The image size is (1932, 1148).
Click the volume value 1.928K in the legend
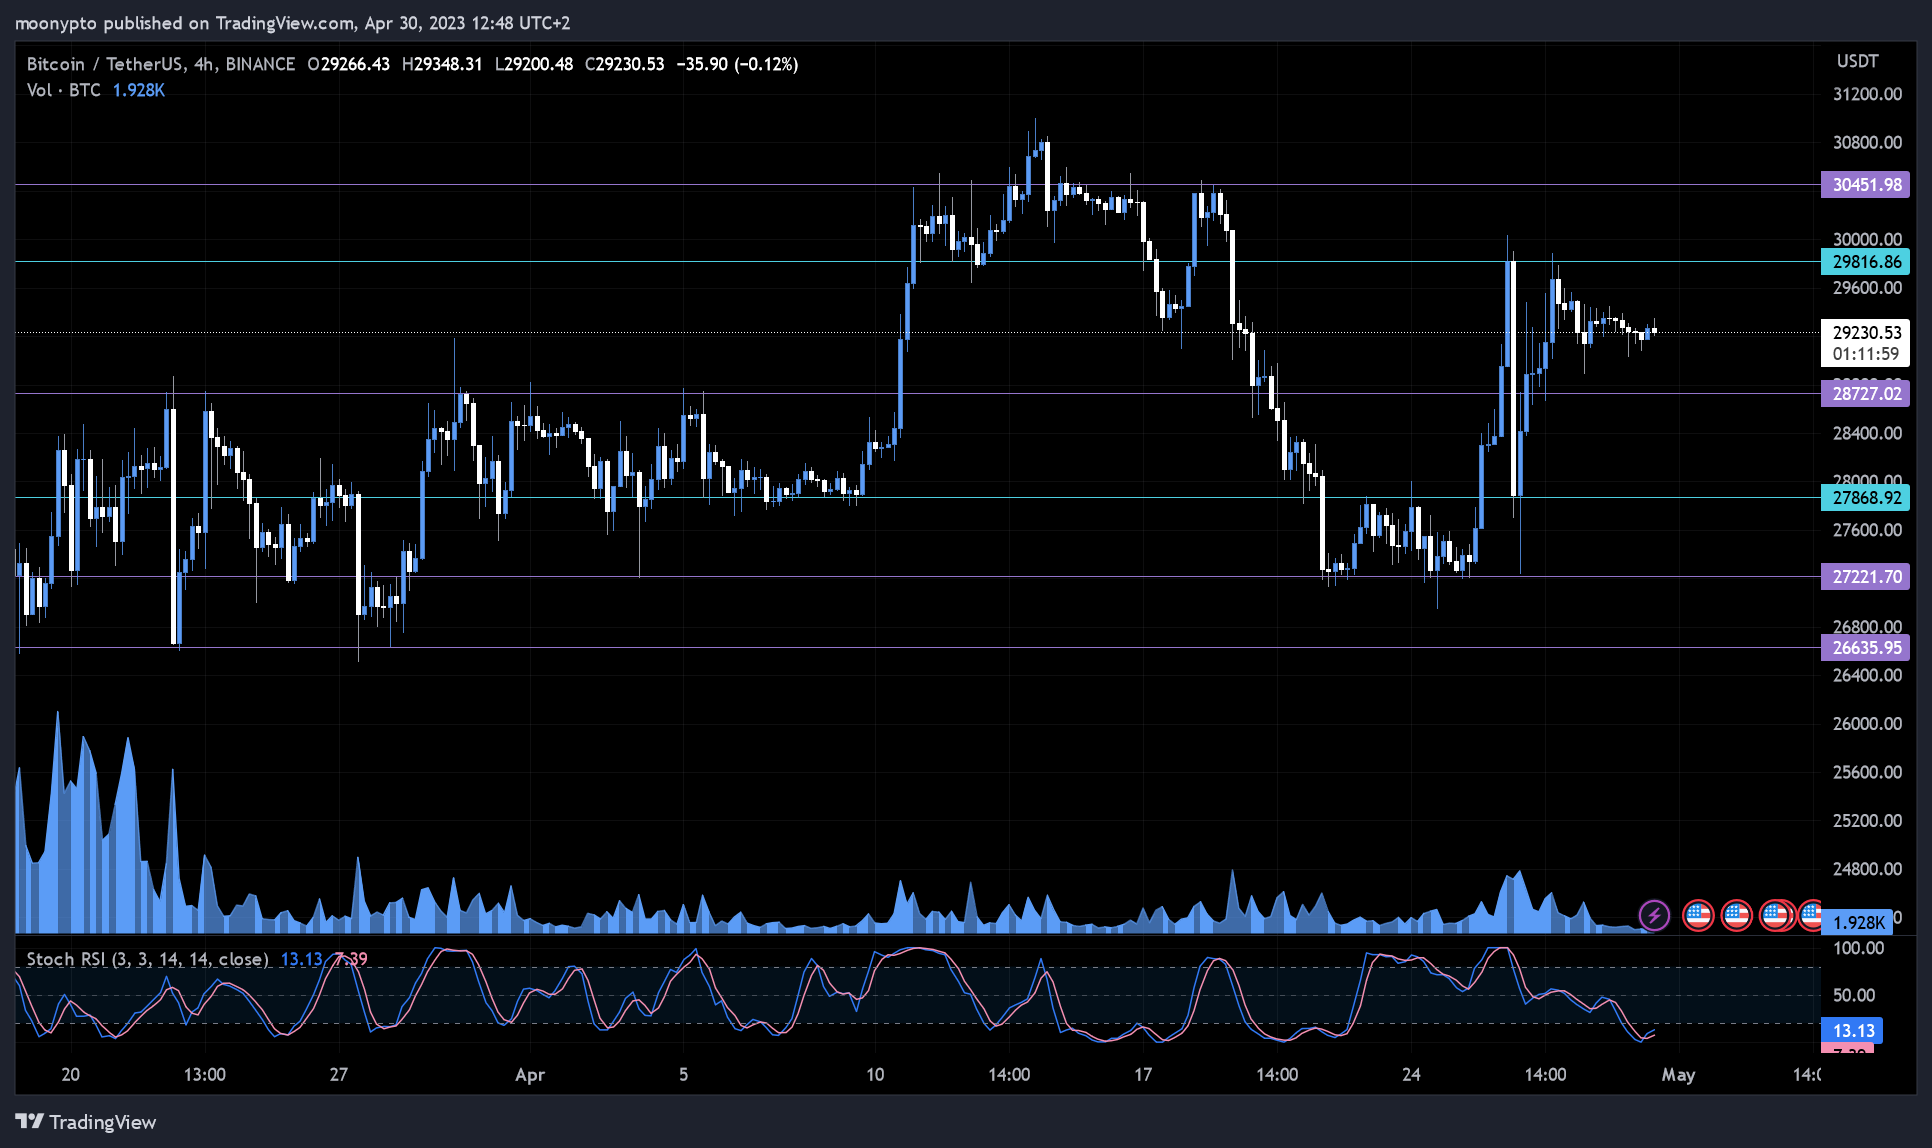click(138, 90)
